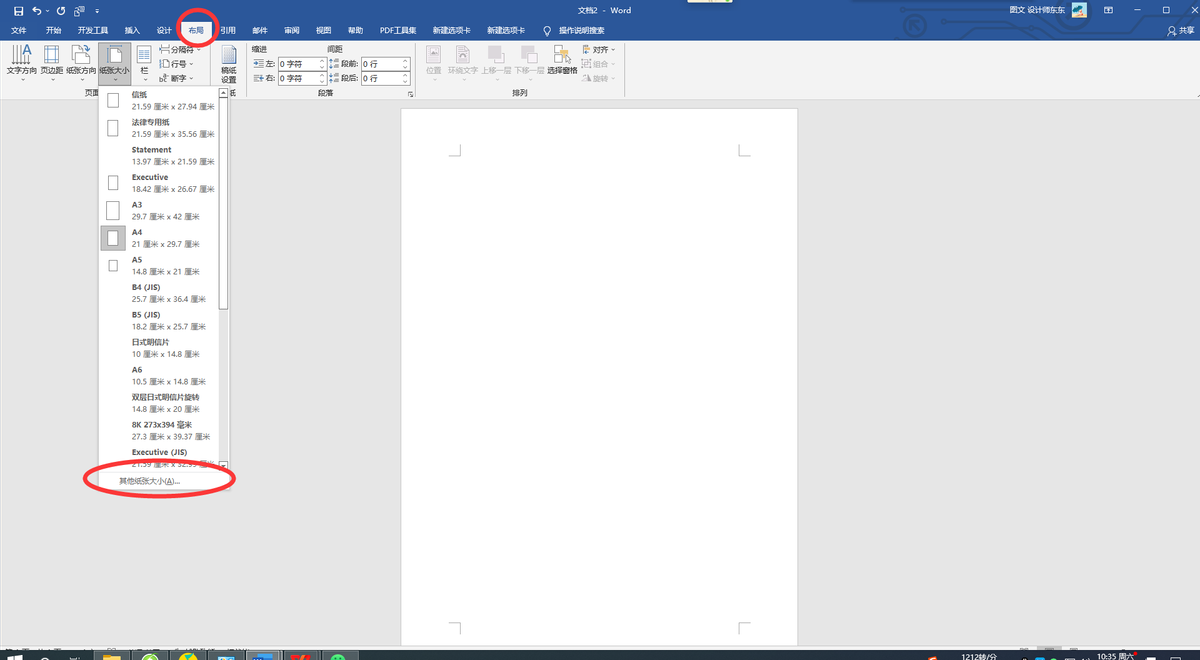Collapse the 纸张大小 paper size button
The width and height of the screenshot is (1200, 660).
[115, 65]
